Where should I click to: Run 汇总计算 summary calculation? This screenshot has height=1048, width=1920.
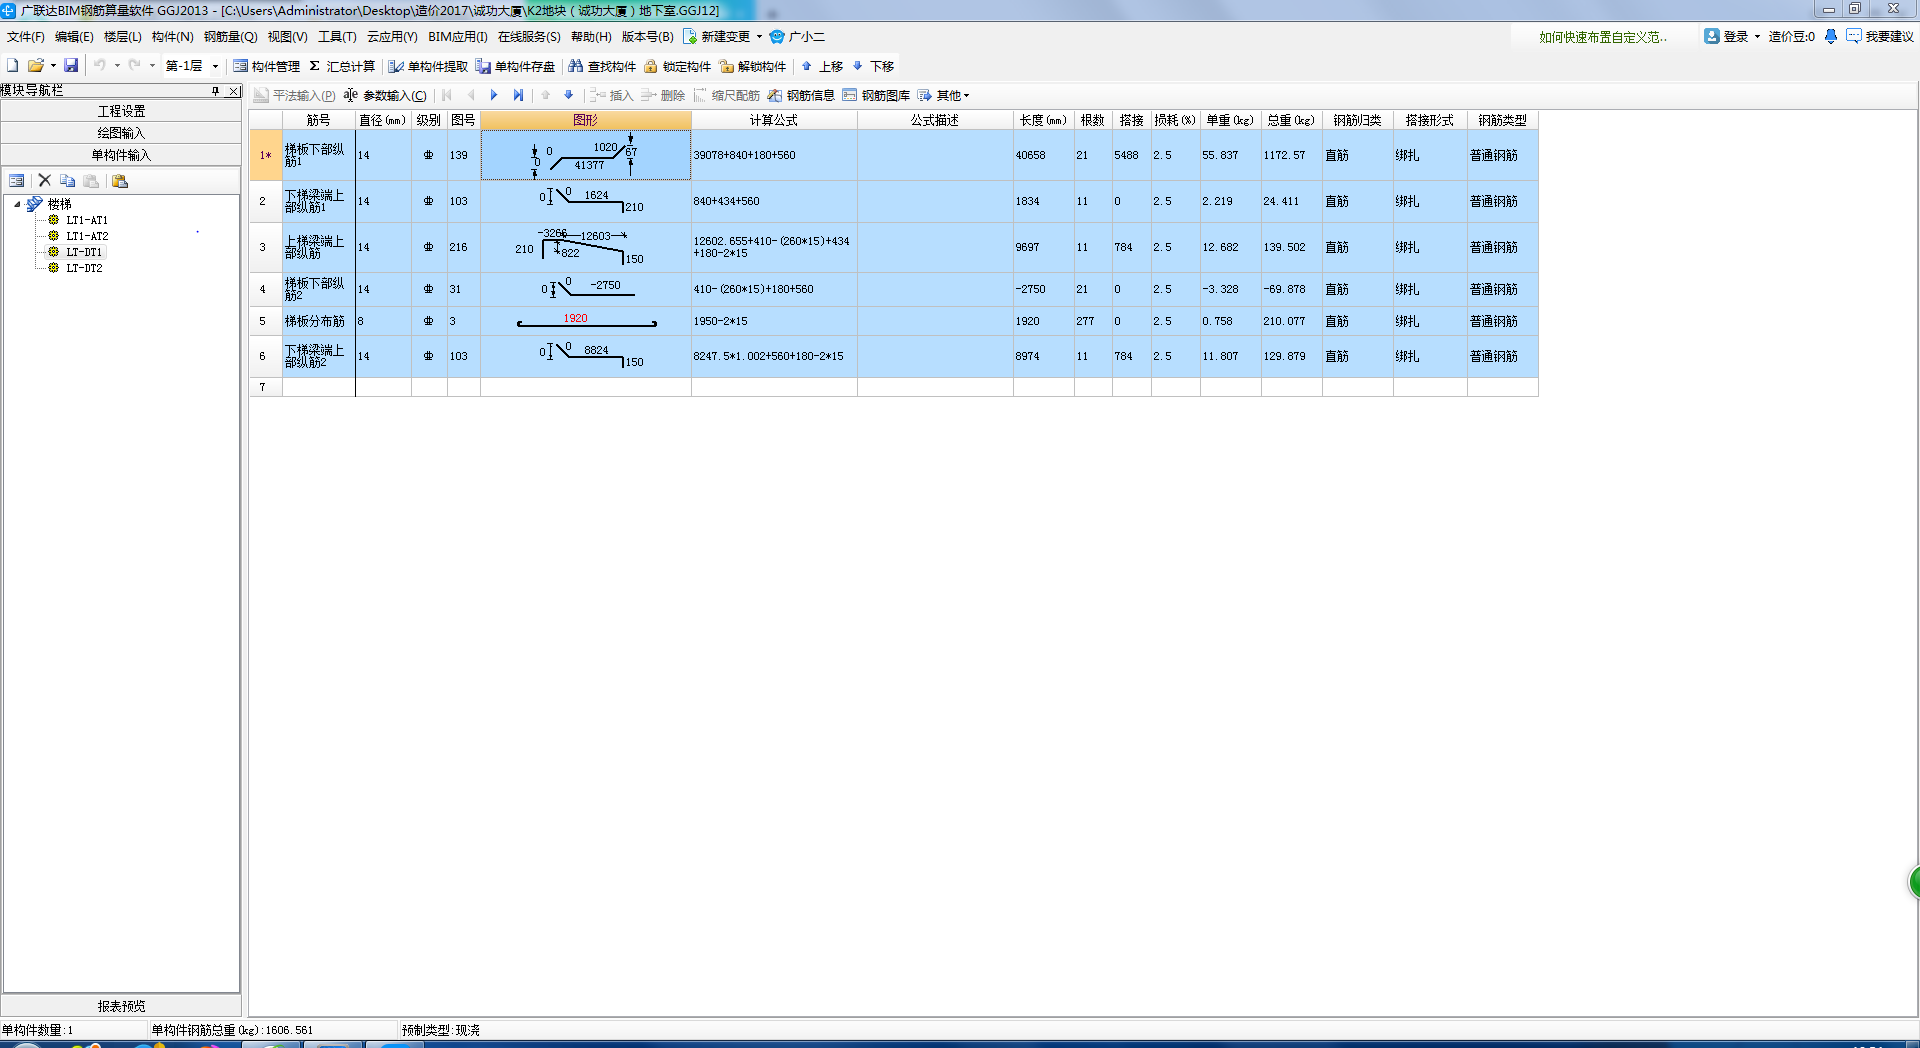342,67
